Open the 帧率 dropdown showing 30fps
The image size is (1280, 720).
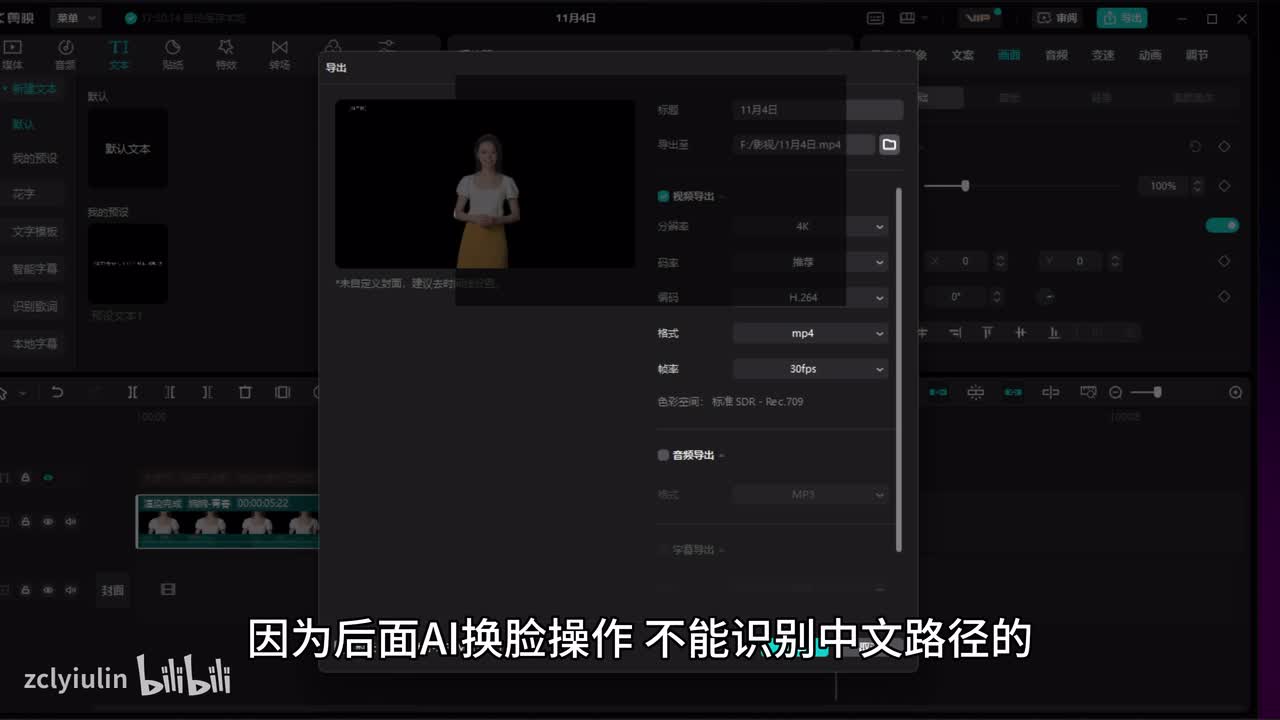pyautogui.click(x=810, y=369)
